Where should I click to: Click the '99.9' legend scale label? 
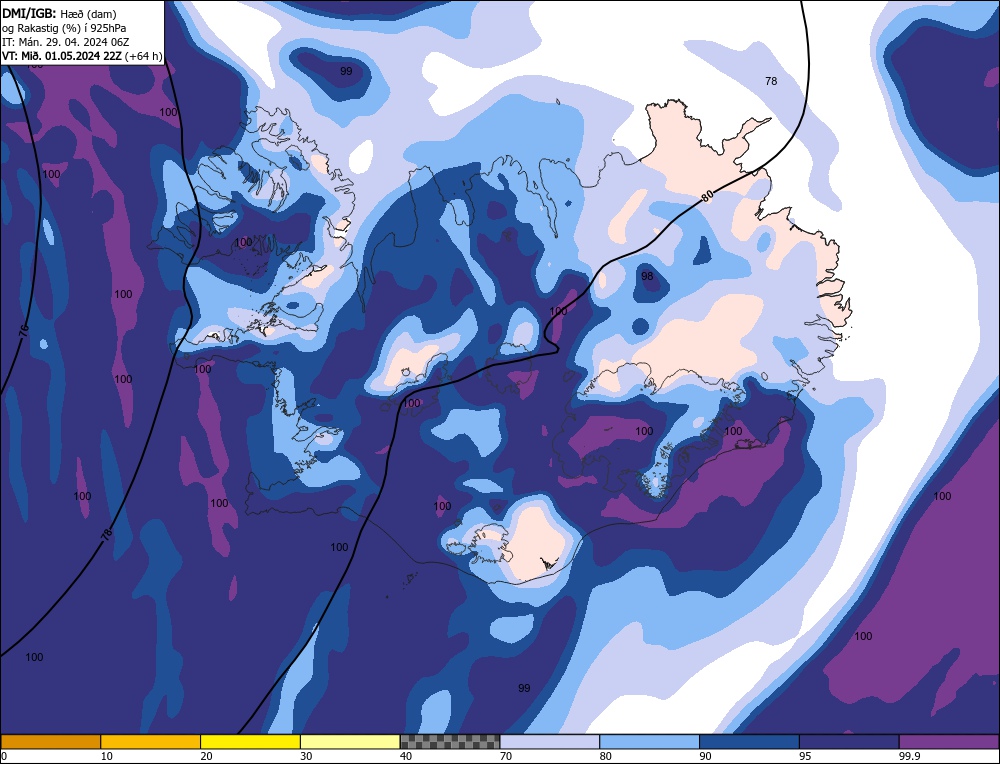(909, 756)
